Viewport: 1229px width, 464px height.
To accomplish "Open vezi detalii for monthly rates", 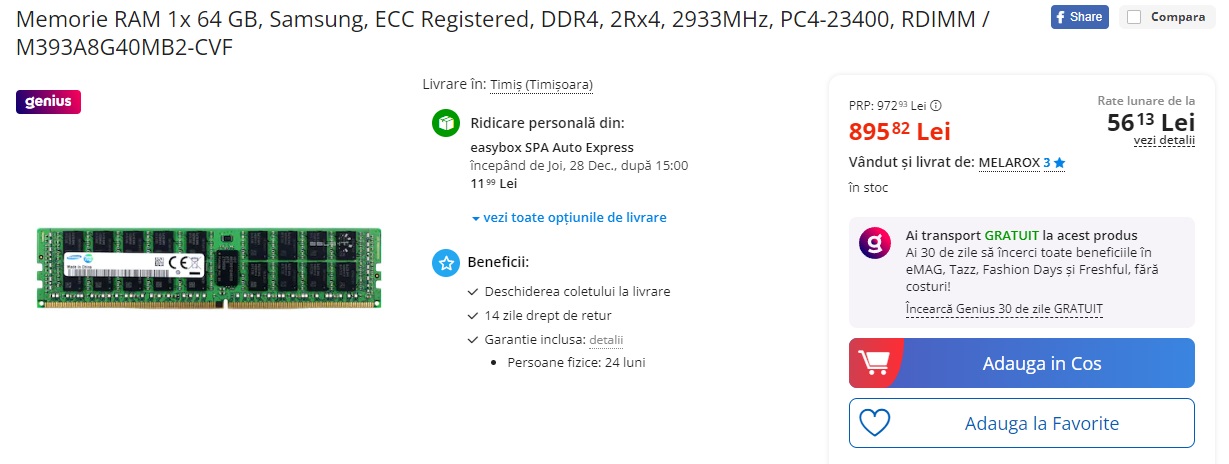I will click(x=1164, y=140).
